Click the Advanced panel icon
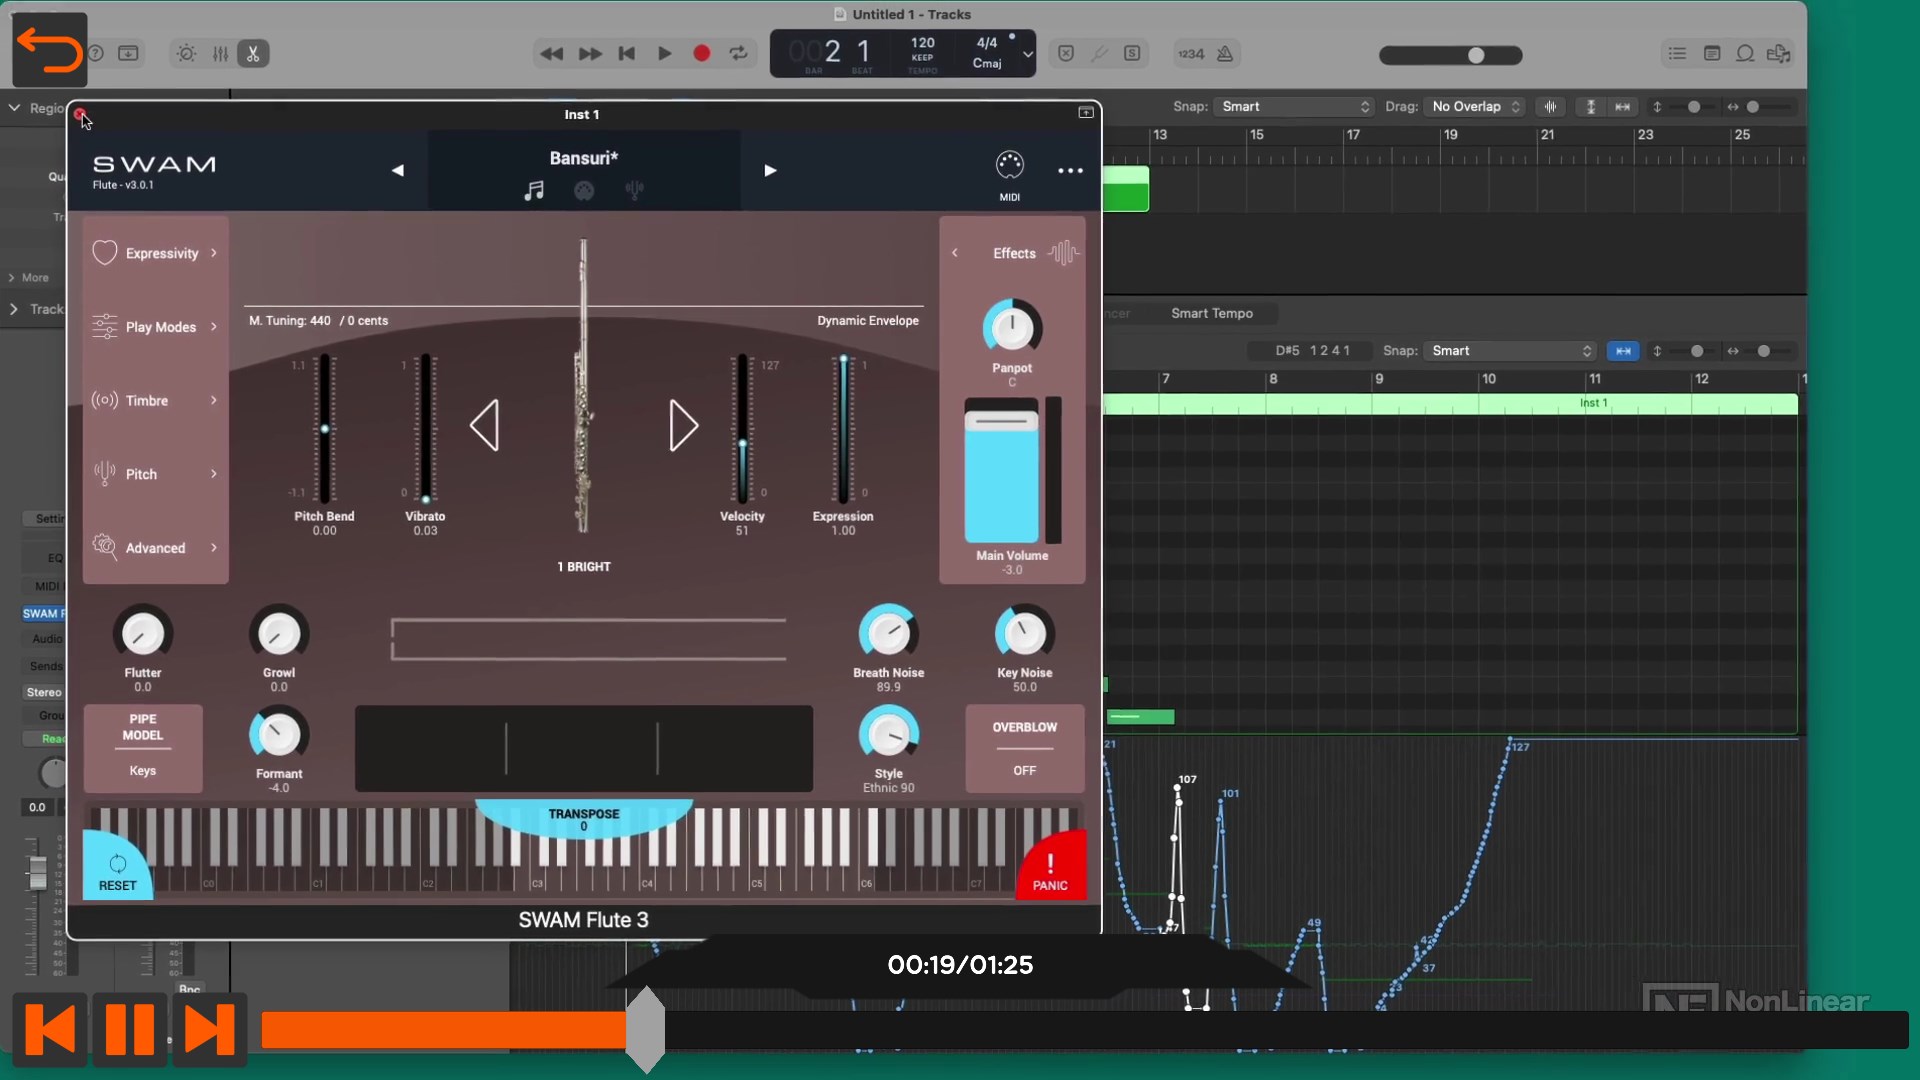1920x1080 pixels. click(x=104, y=547)
